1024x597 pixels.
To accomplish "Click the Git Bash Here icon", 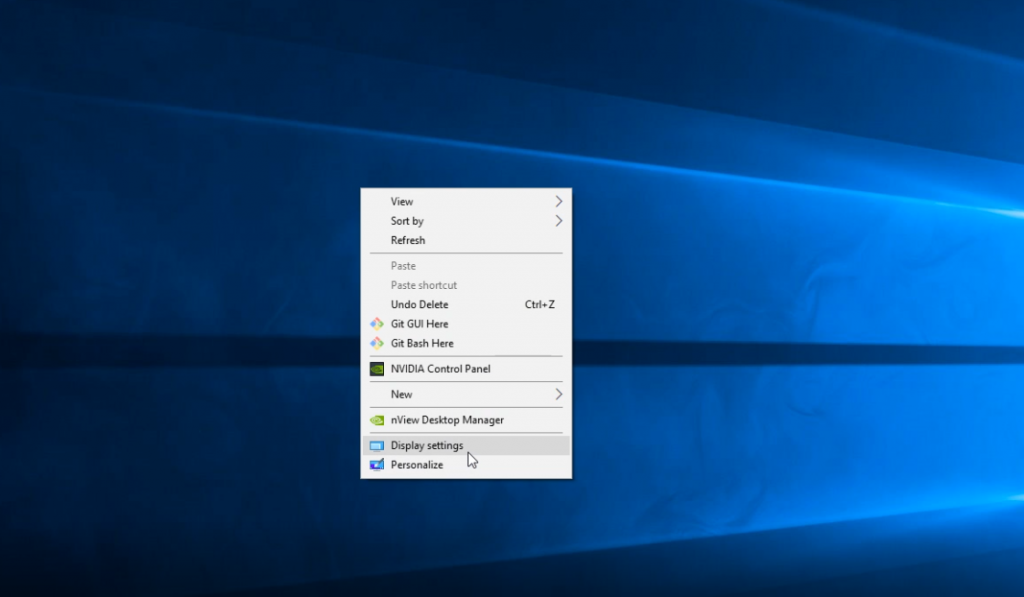I will tap(377, 343).
